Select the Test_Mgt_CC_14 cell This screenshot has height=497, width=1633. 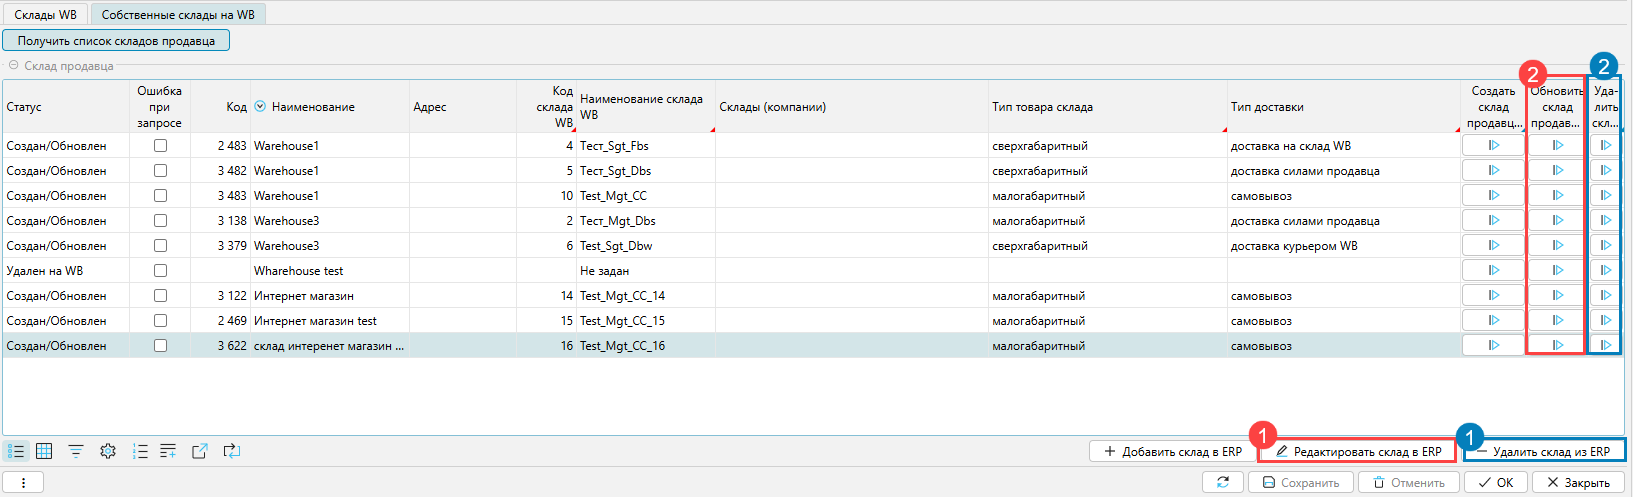(x=646, y=295)
